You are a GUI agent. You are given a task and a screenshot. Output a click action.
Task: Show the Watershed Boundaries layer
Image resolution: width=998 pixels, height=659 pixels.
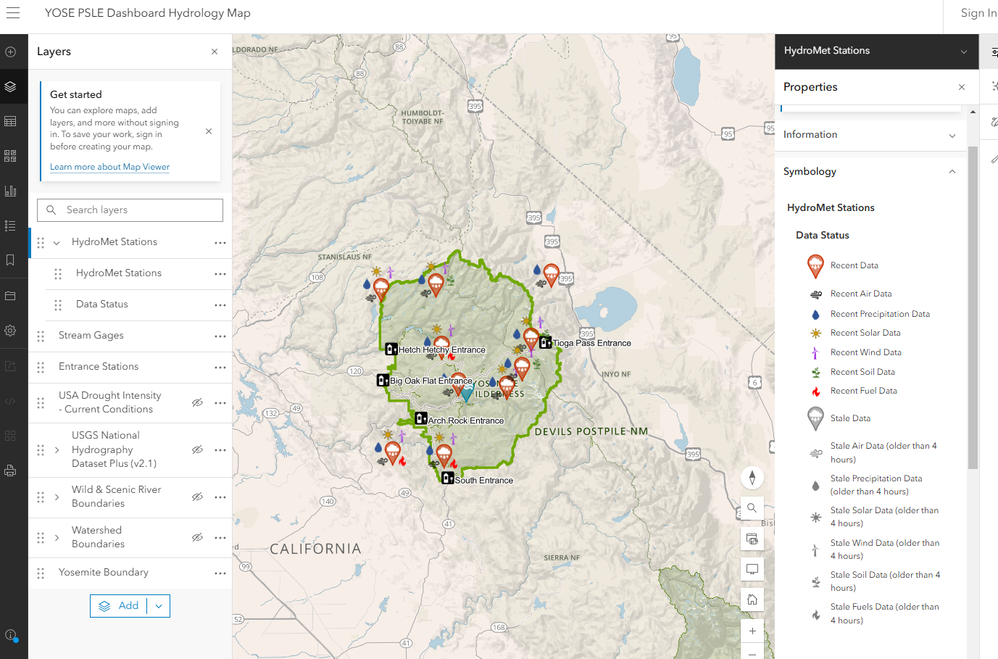(197, 537)
